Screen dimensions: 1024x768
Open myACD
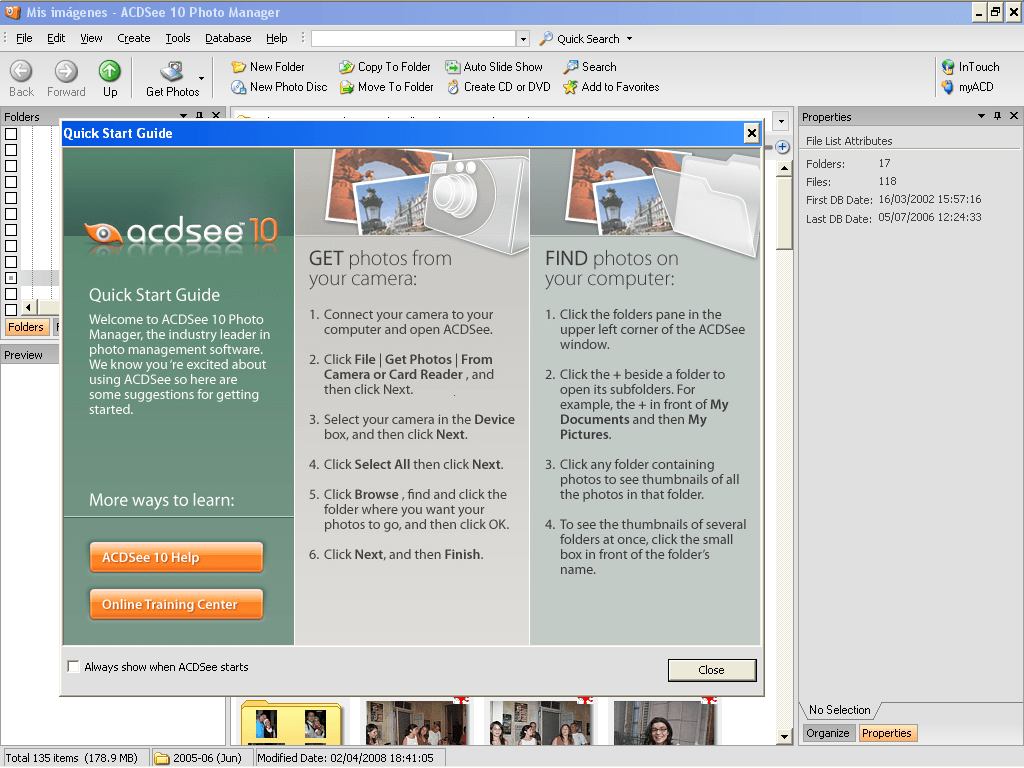tap(966, 87)
